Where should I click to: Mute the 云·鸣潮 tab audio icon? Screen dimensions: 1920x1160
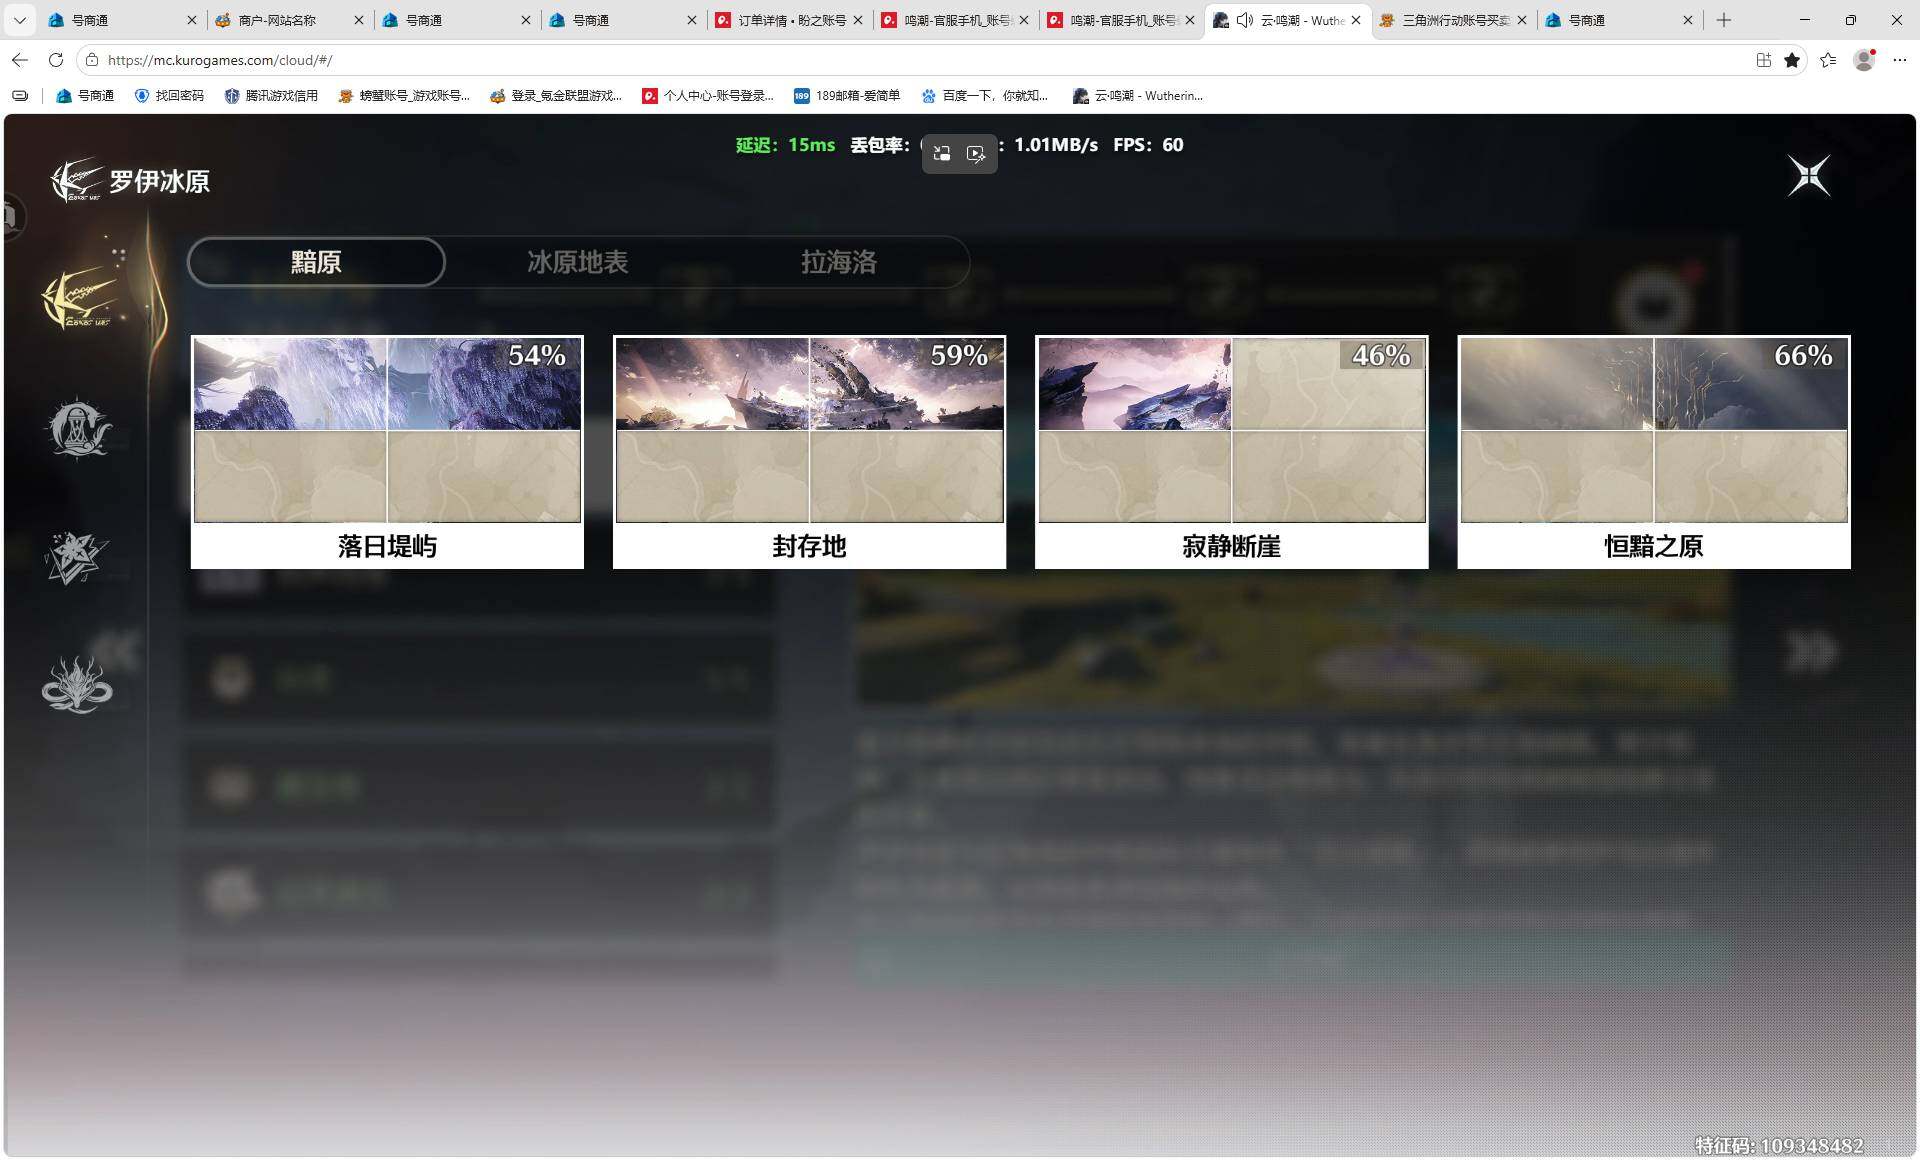coord(1245,20)
